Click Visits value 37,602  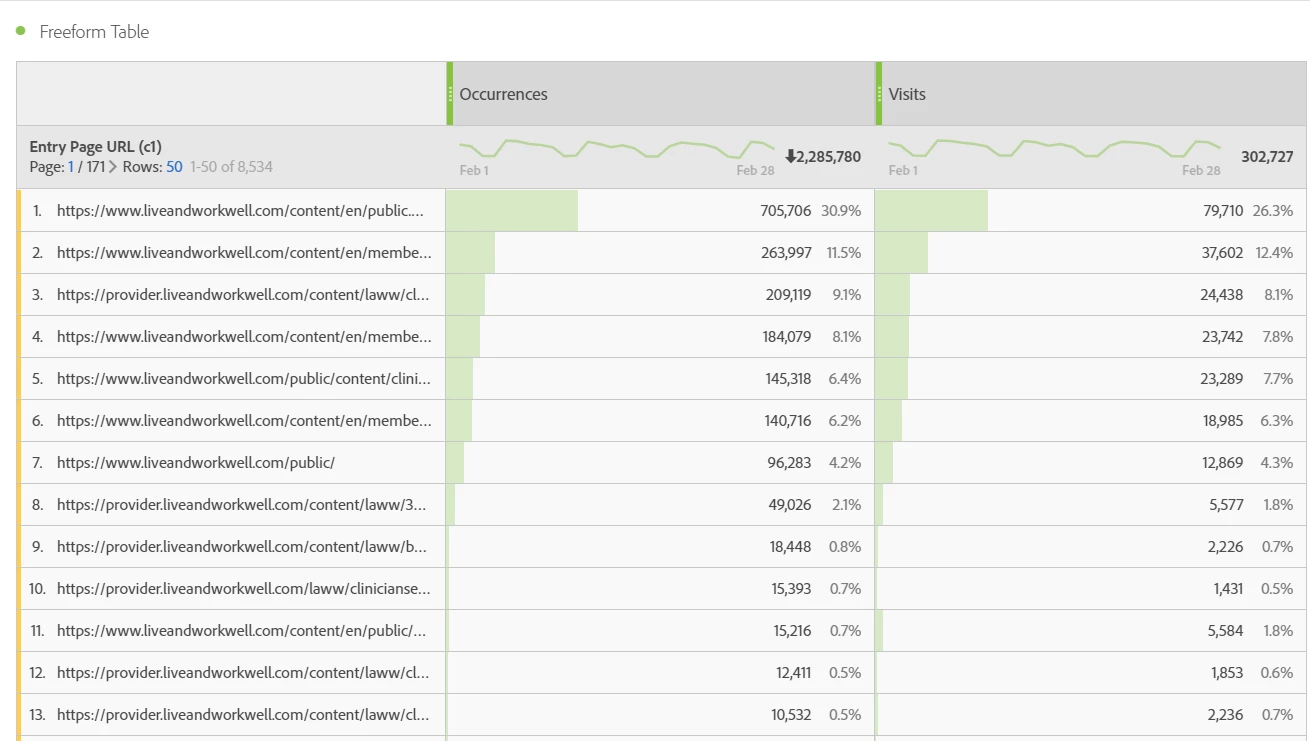click(1222, 253)
